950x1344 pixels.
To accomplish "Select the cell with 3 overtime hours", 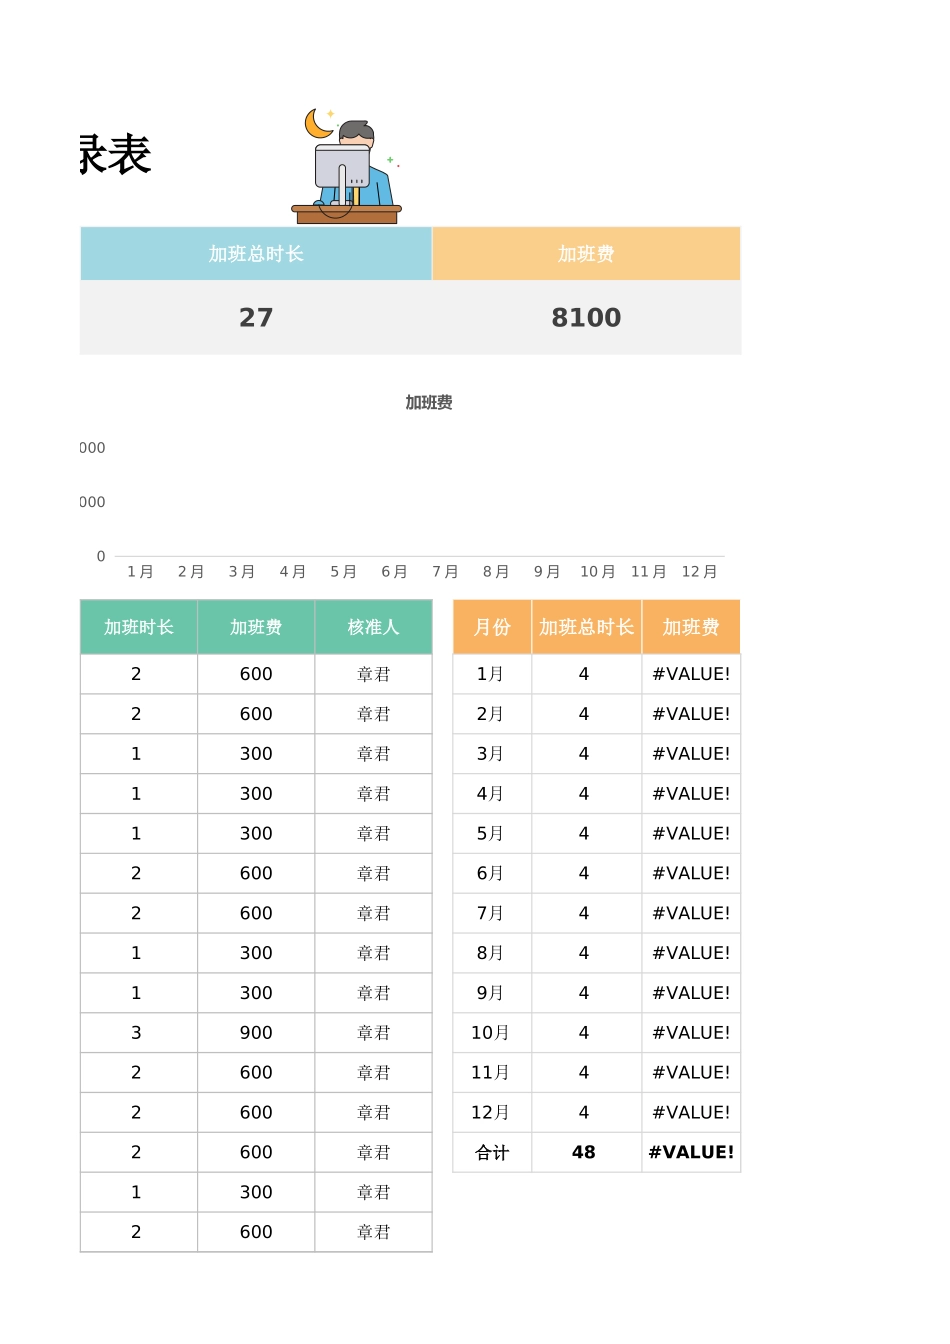I will click(137, 1033).
